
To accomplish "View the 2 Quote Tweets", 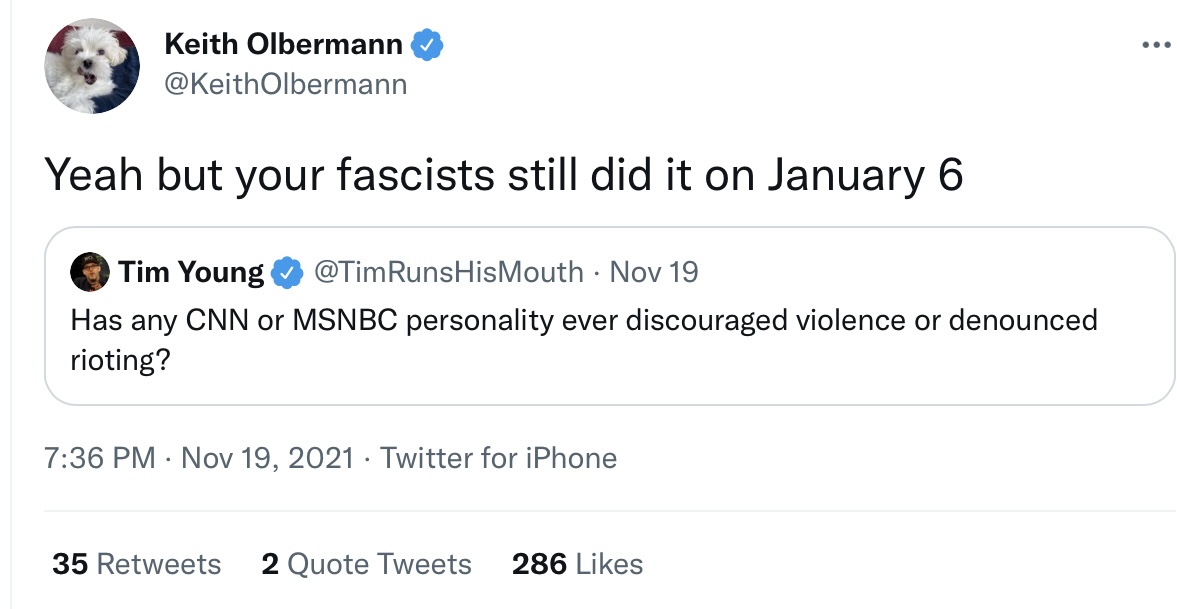I will 366,564.
